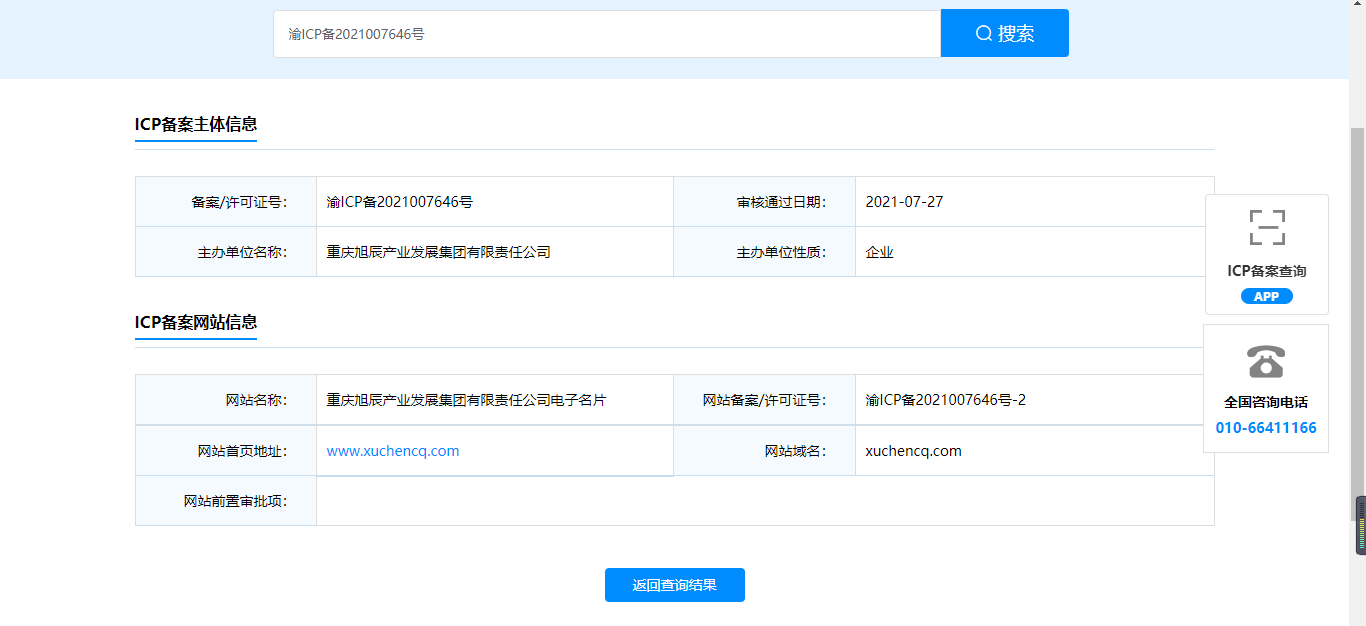Image resolution: width=1366 pixels, height=626 pixels.
Task: Focus the ICP number search input field
Action: tap(607, 34)
